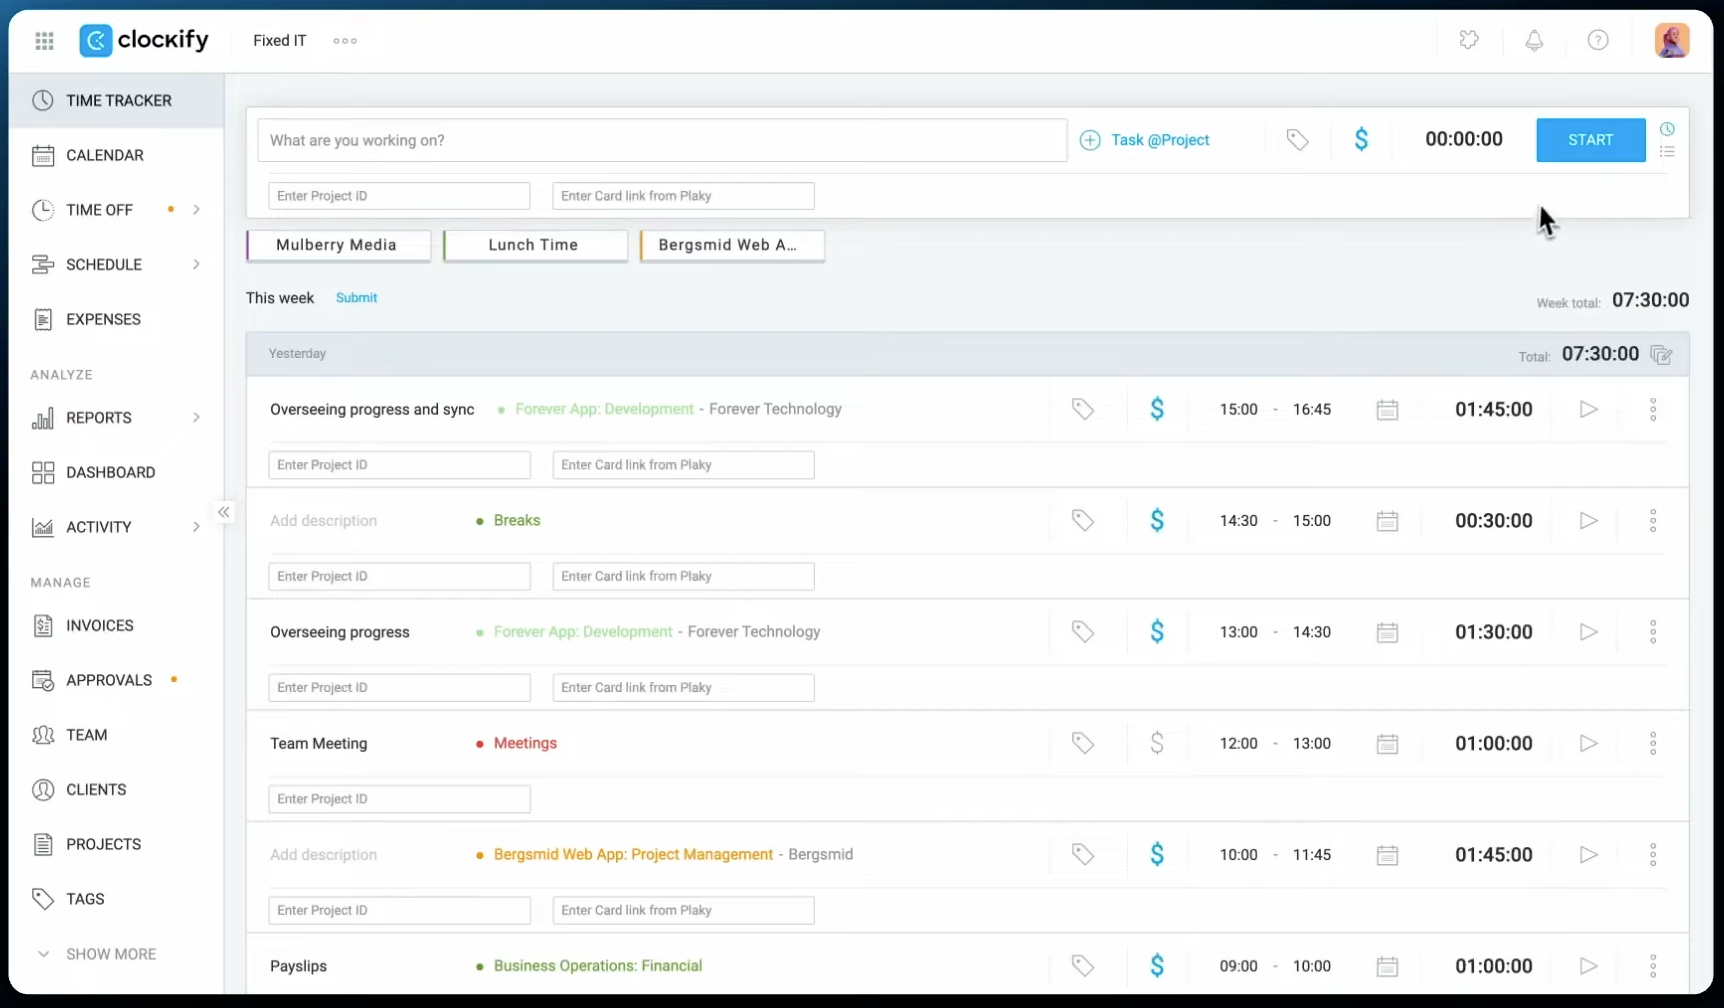
Task: Toggle billable on Bergsmid Web App entry
Action: point(1157,854)
